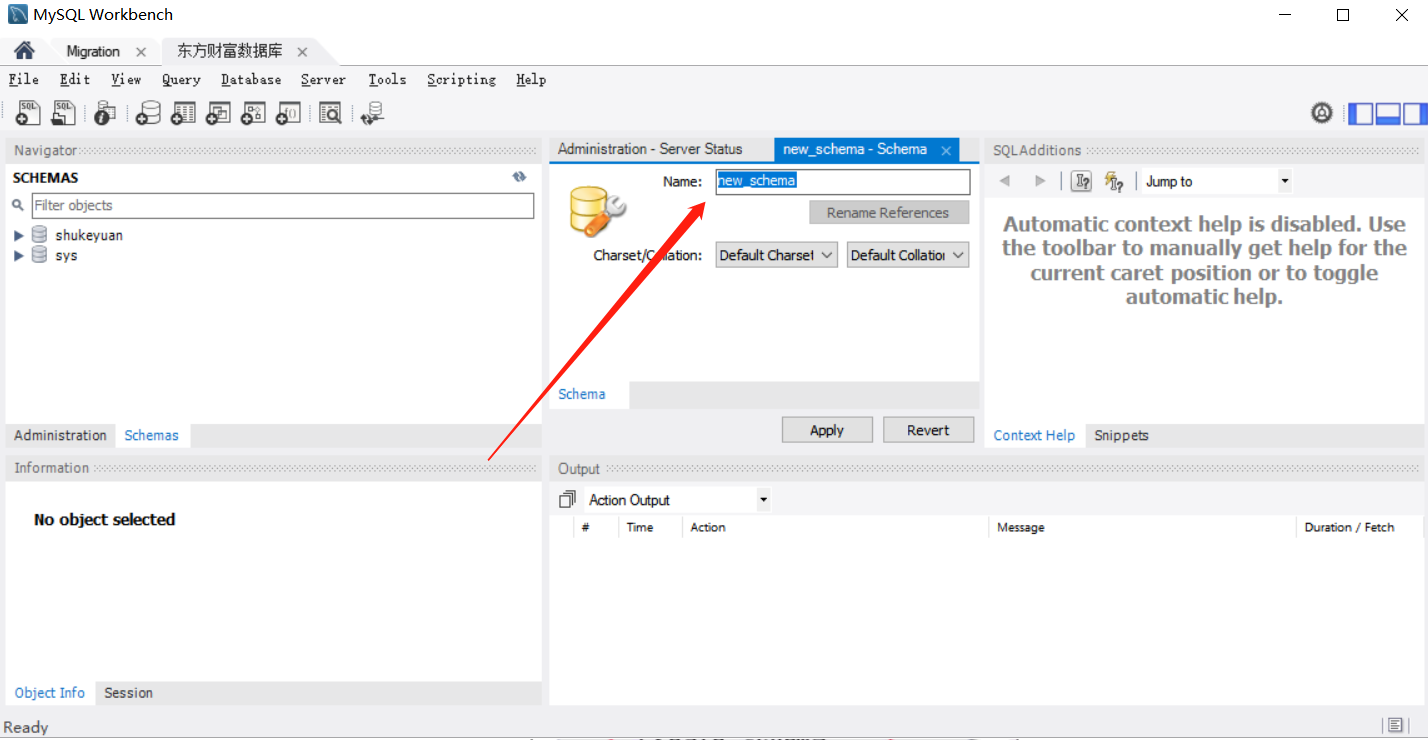The height and width of the screenshot is (740, 1428).
Task: Create a new view icon
Action: tap(218, 113)
